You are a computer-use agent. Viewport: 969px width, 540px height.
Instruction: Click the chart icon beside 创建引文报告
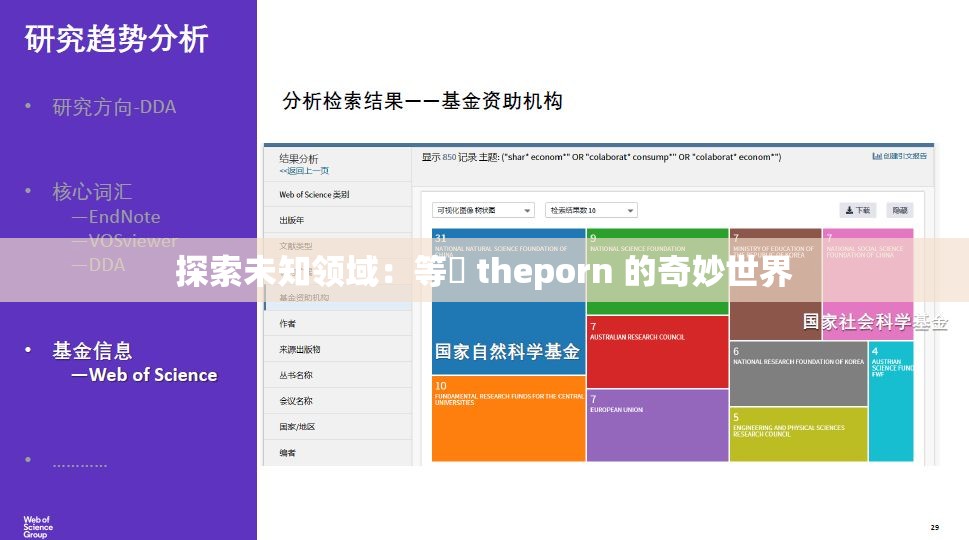(x=876, y=156)
